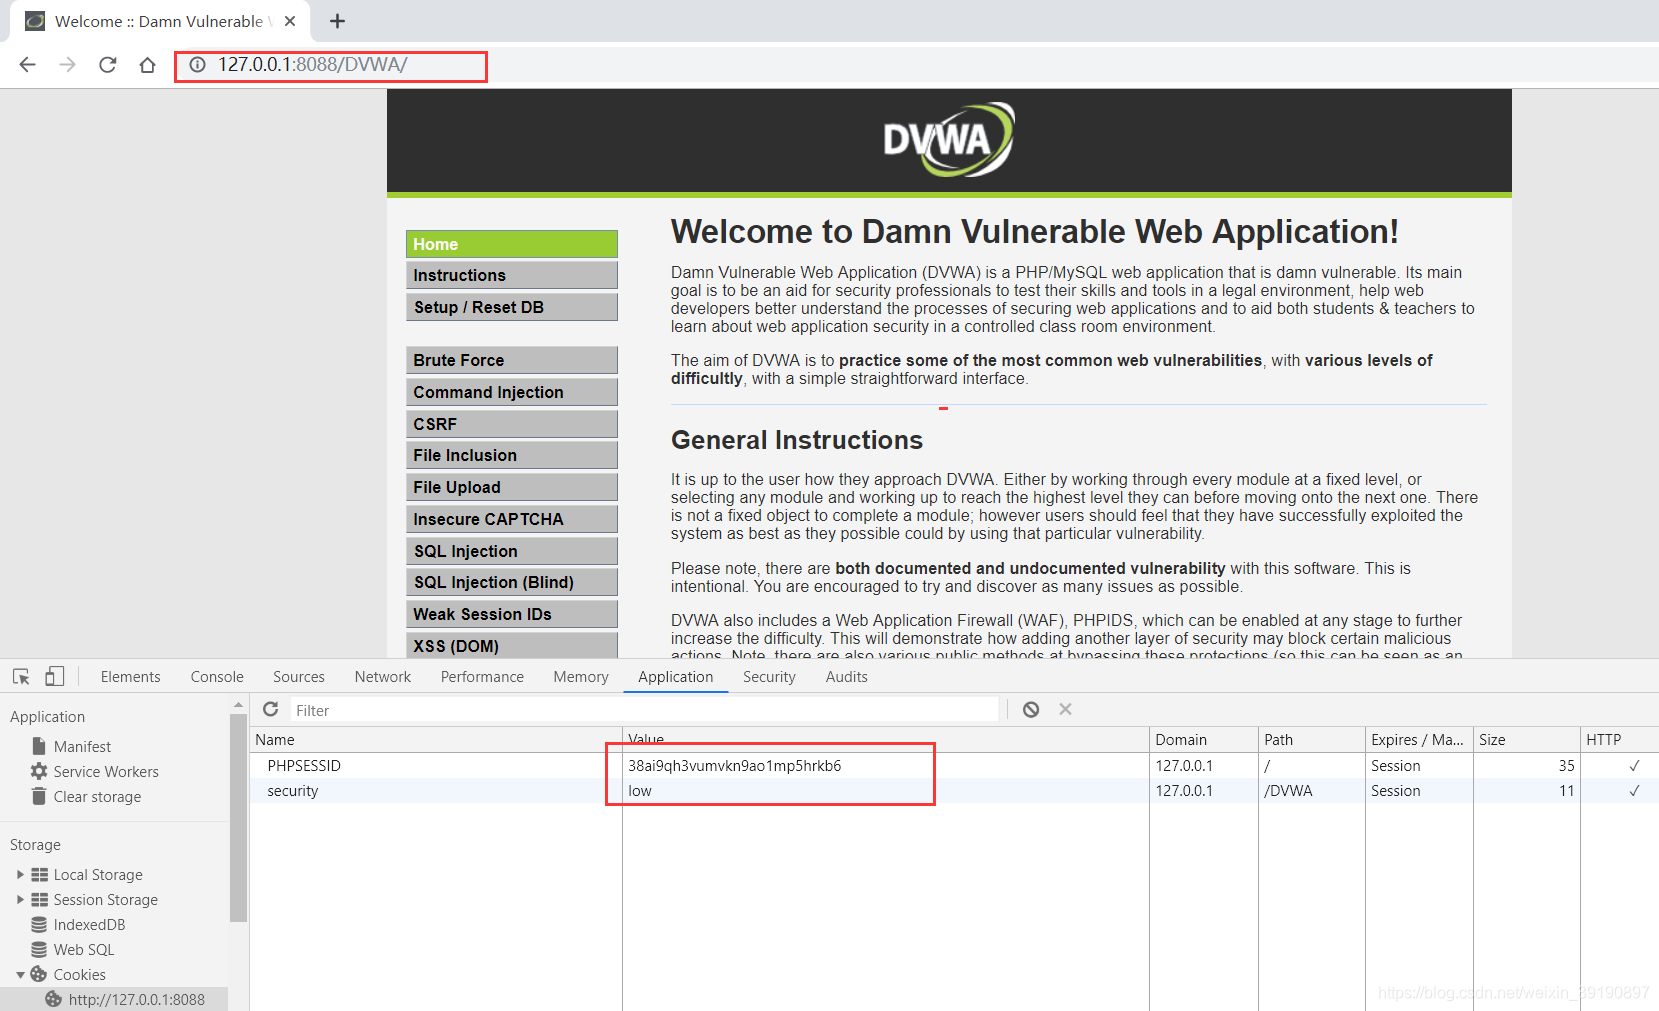Viewport: 1659px width, 1011px height.
Task: Select the Local Storage grid icon
Action: [39, 874]
